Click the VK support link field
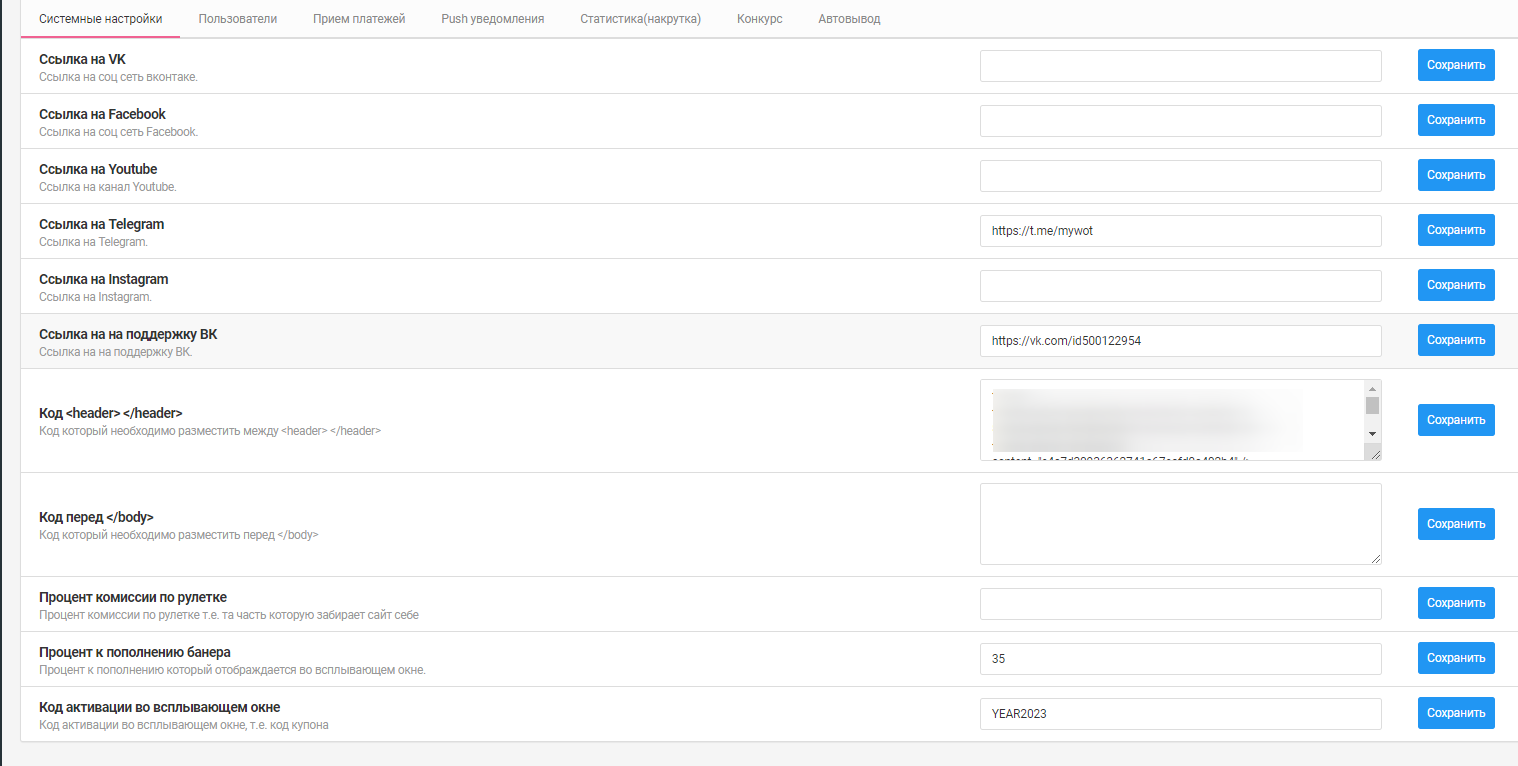 point(1180,341)
